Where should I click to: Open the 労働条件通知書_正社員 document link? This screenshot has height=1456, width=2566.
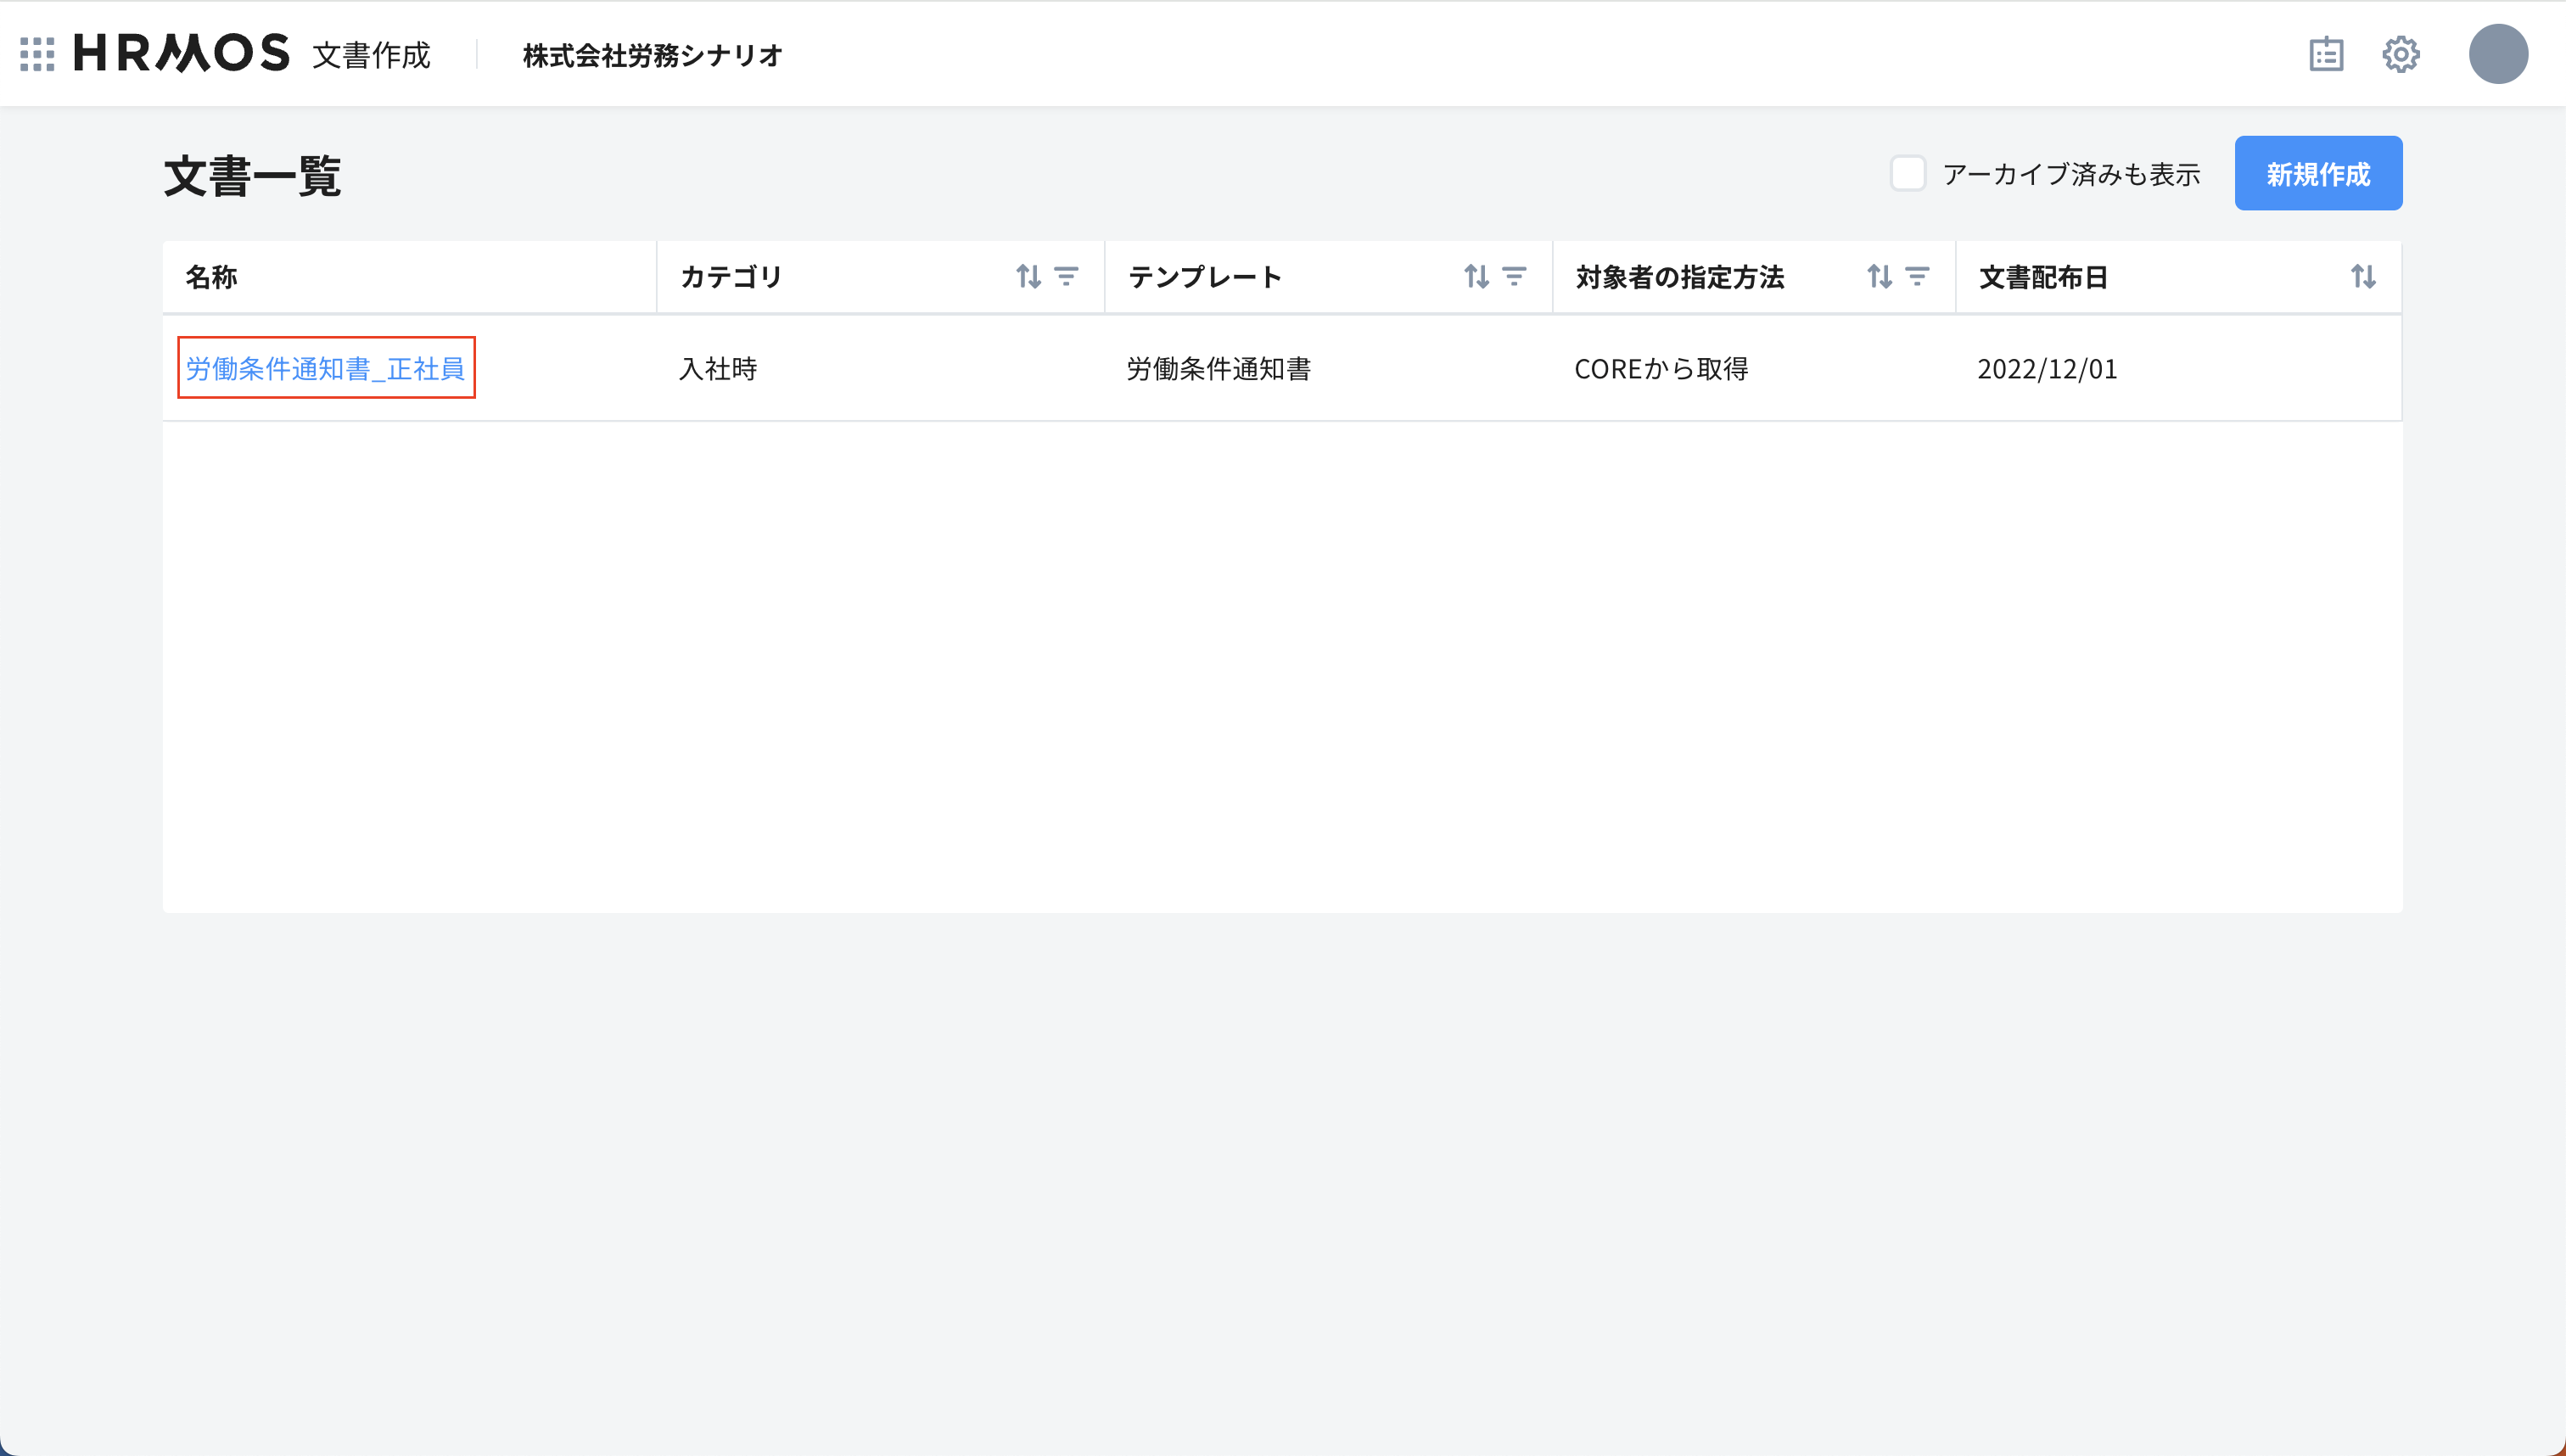(325, 368)
